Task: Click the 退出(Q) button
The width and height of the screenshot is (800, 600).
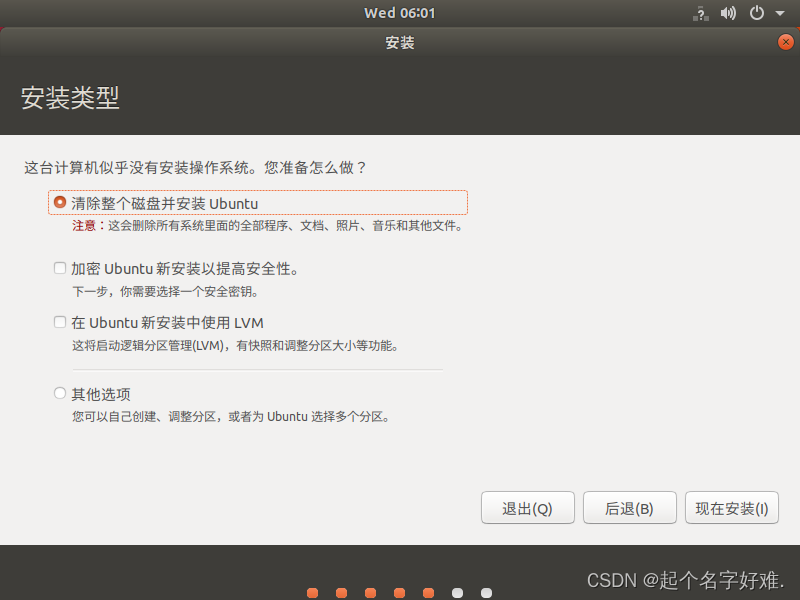Action: pos(528,508)
